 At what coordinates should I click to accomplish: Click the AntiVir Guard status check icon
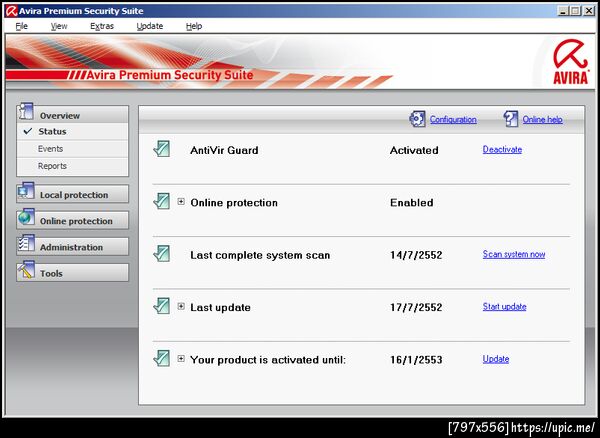coord(161,149)
